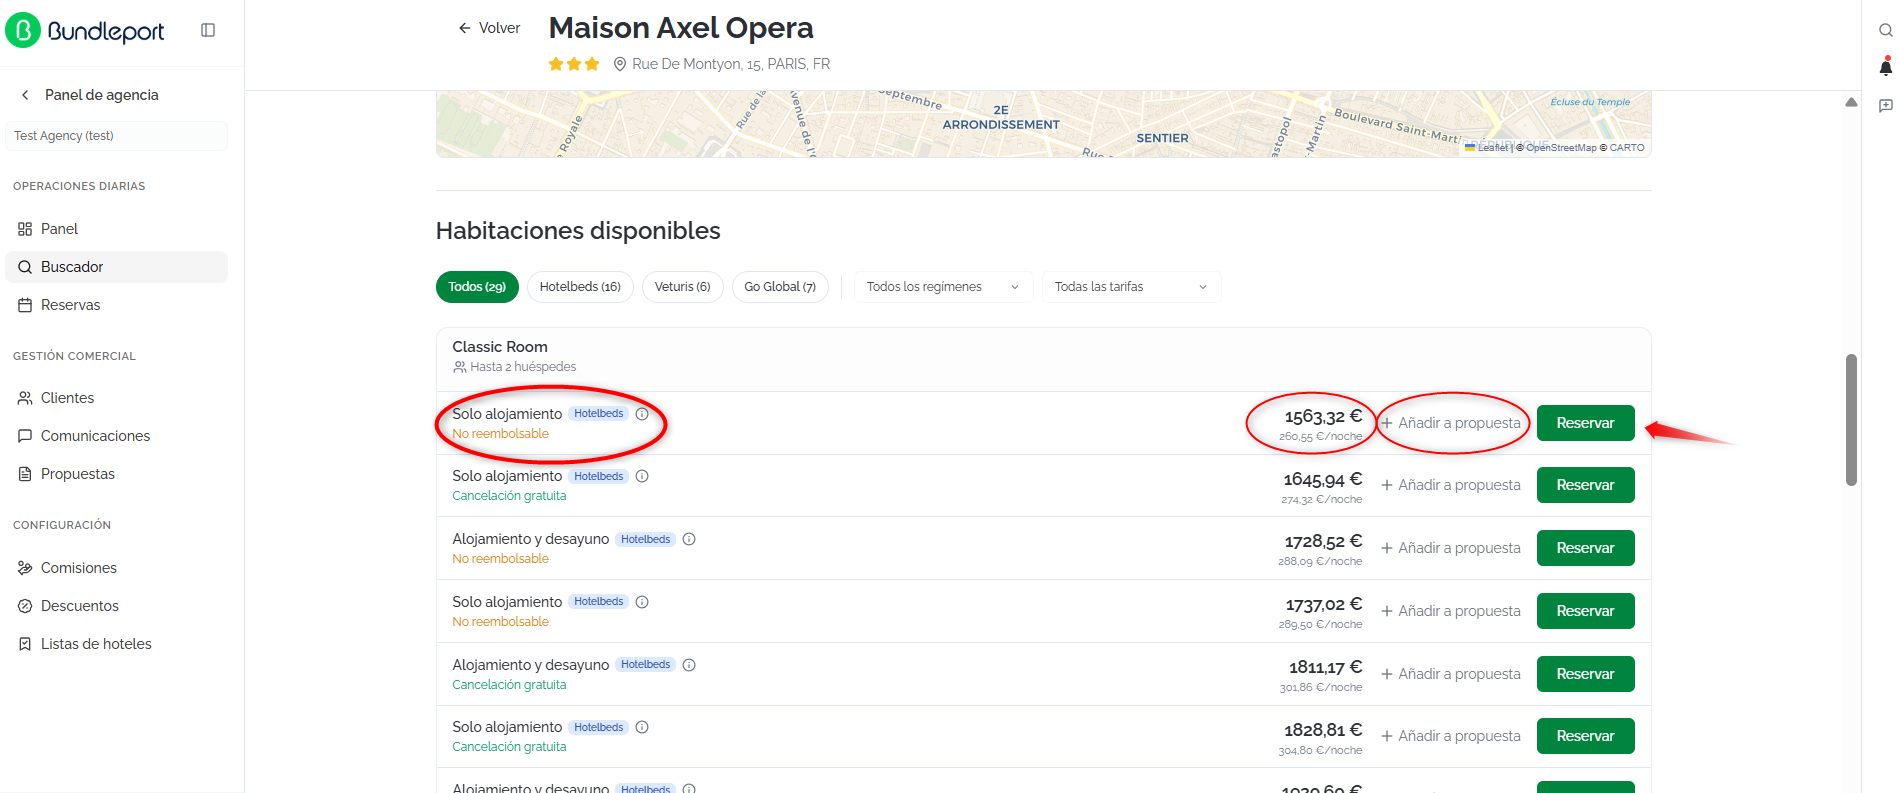The height and width of the screenshot is (793, 1896).
Task: Click the 260,55 €/noche price text
Action: pyautogui.click(x=1320, y=437)
